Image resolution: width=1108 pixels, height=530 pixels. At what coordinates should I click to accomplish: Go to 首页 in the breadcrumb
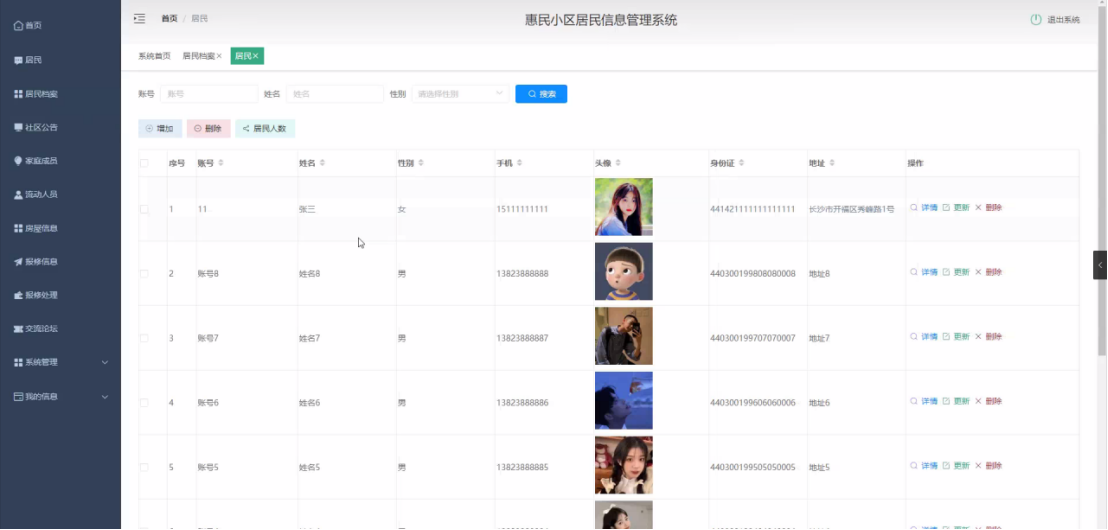pyautogui.click(x=169, y=18)
